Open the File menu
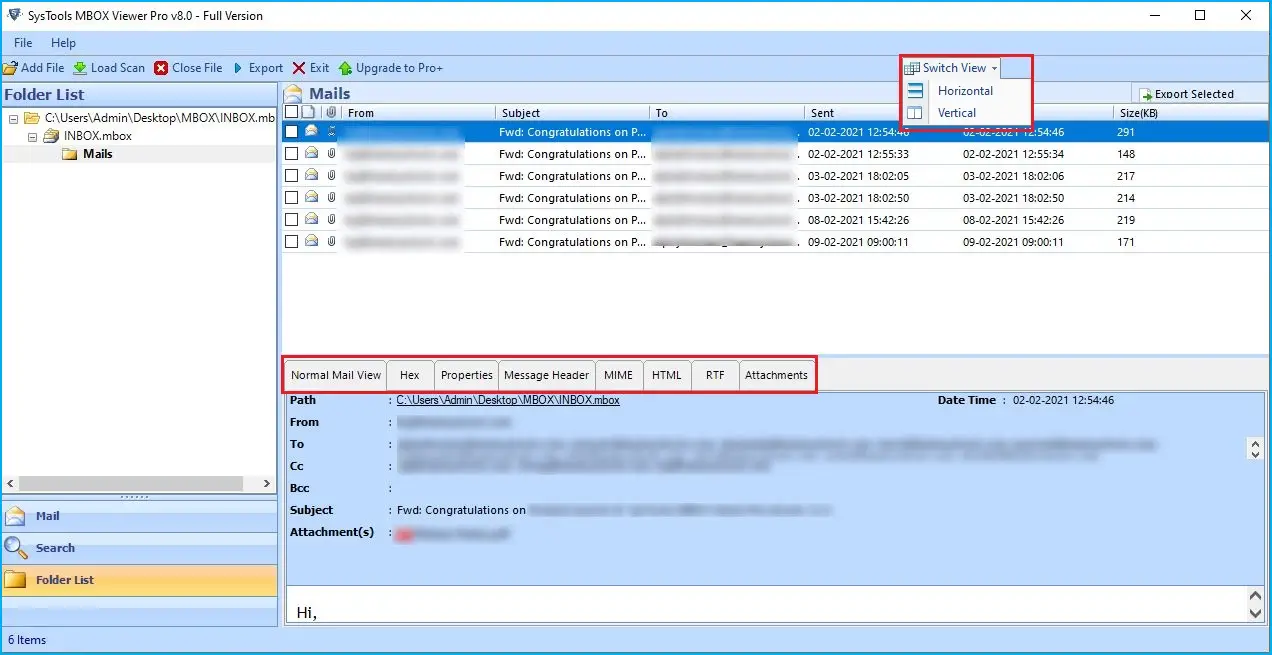Viewport: 1272px width, 655px height. [22, 43]
